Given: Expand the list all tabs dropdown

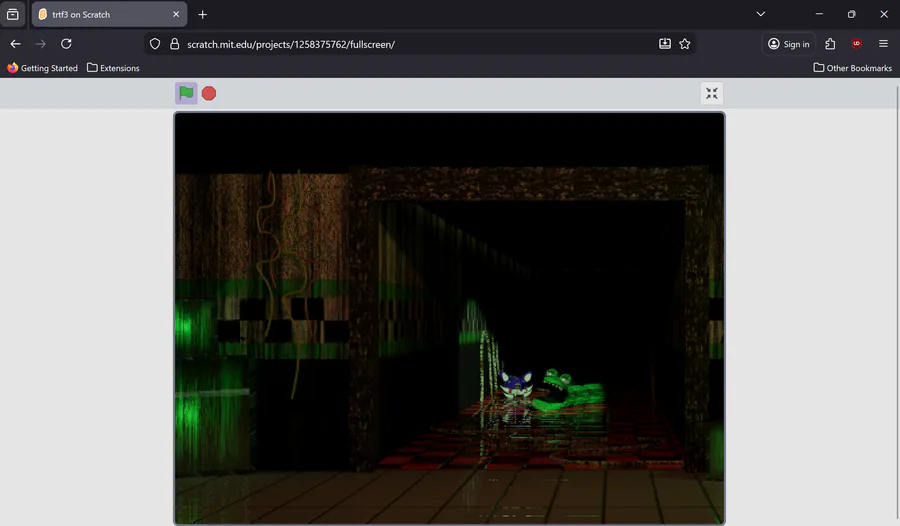Looking at the screenshot, I should 761,14.
